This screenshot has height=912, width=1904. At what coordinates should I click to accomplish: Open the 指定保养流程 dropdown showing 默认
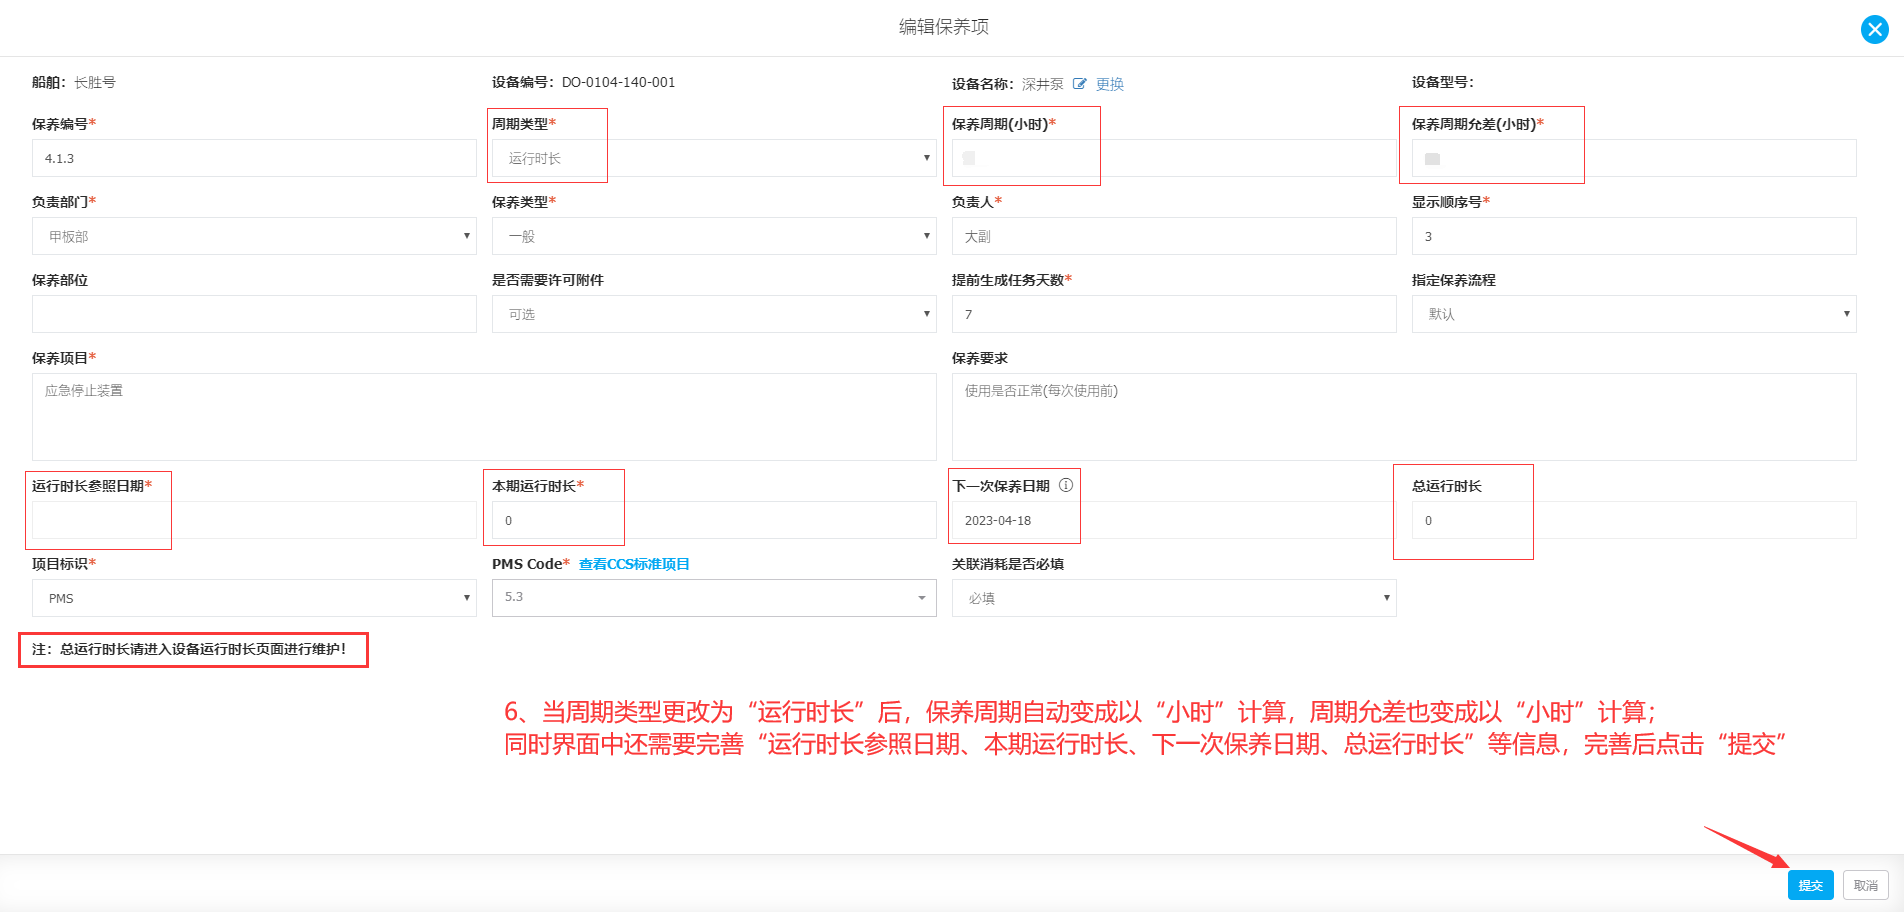click(1634, 314)
